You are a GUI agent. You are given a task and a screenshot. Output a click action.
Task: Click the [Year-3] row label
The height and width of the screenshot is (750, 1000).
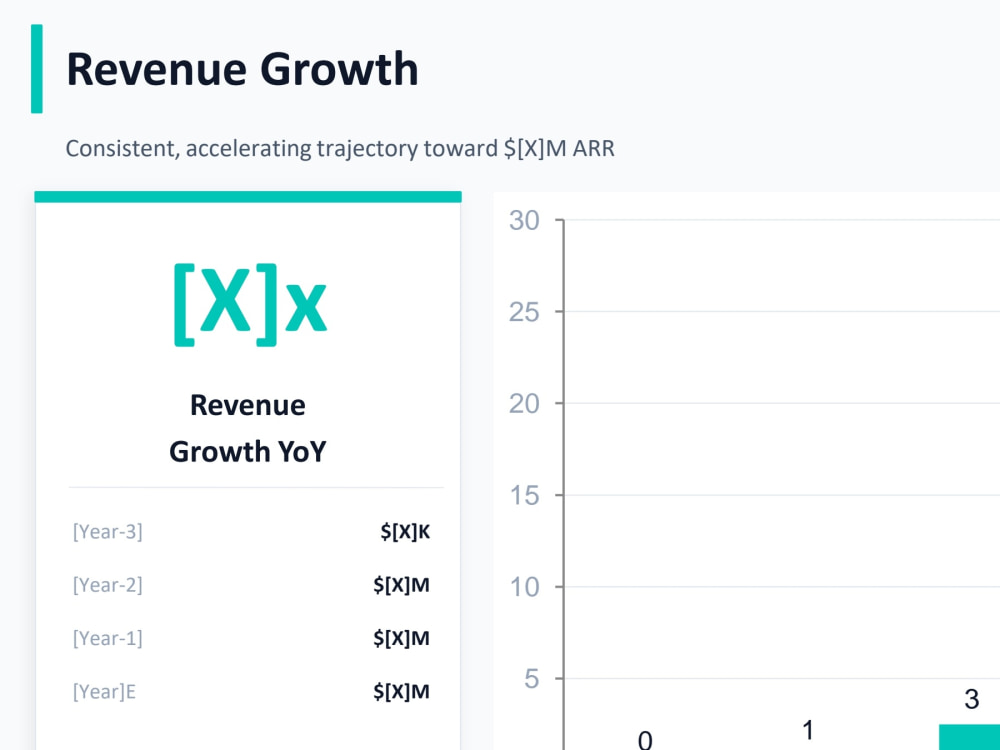108,531
